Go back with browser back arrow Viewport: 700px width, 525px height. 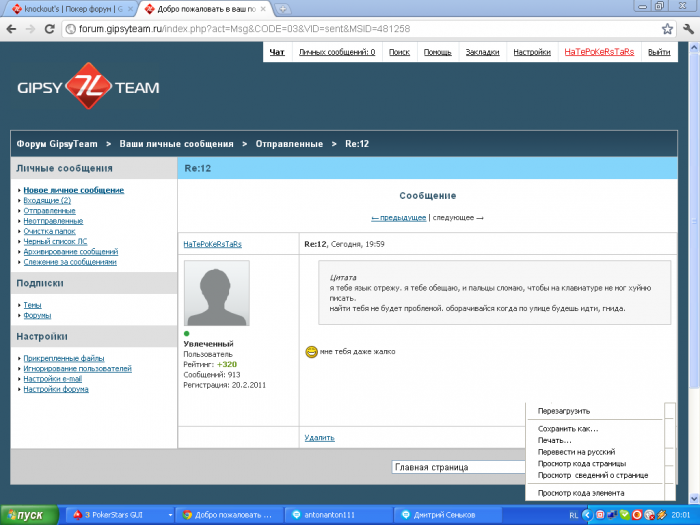point(12,29)
